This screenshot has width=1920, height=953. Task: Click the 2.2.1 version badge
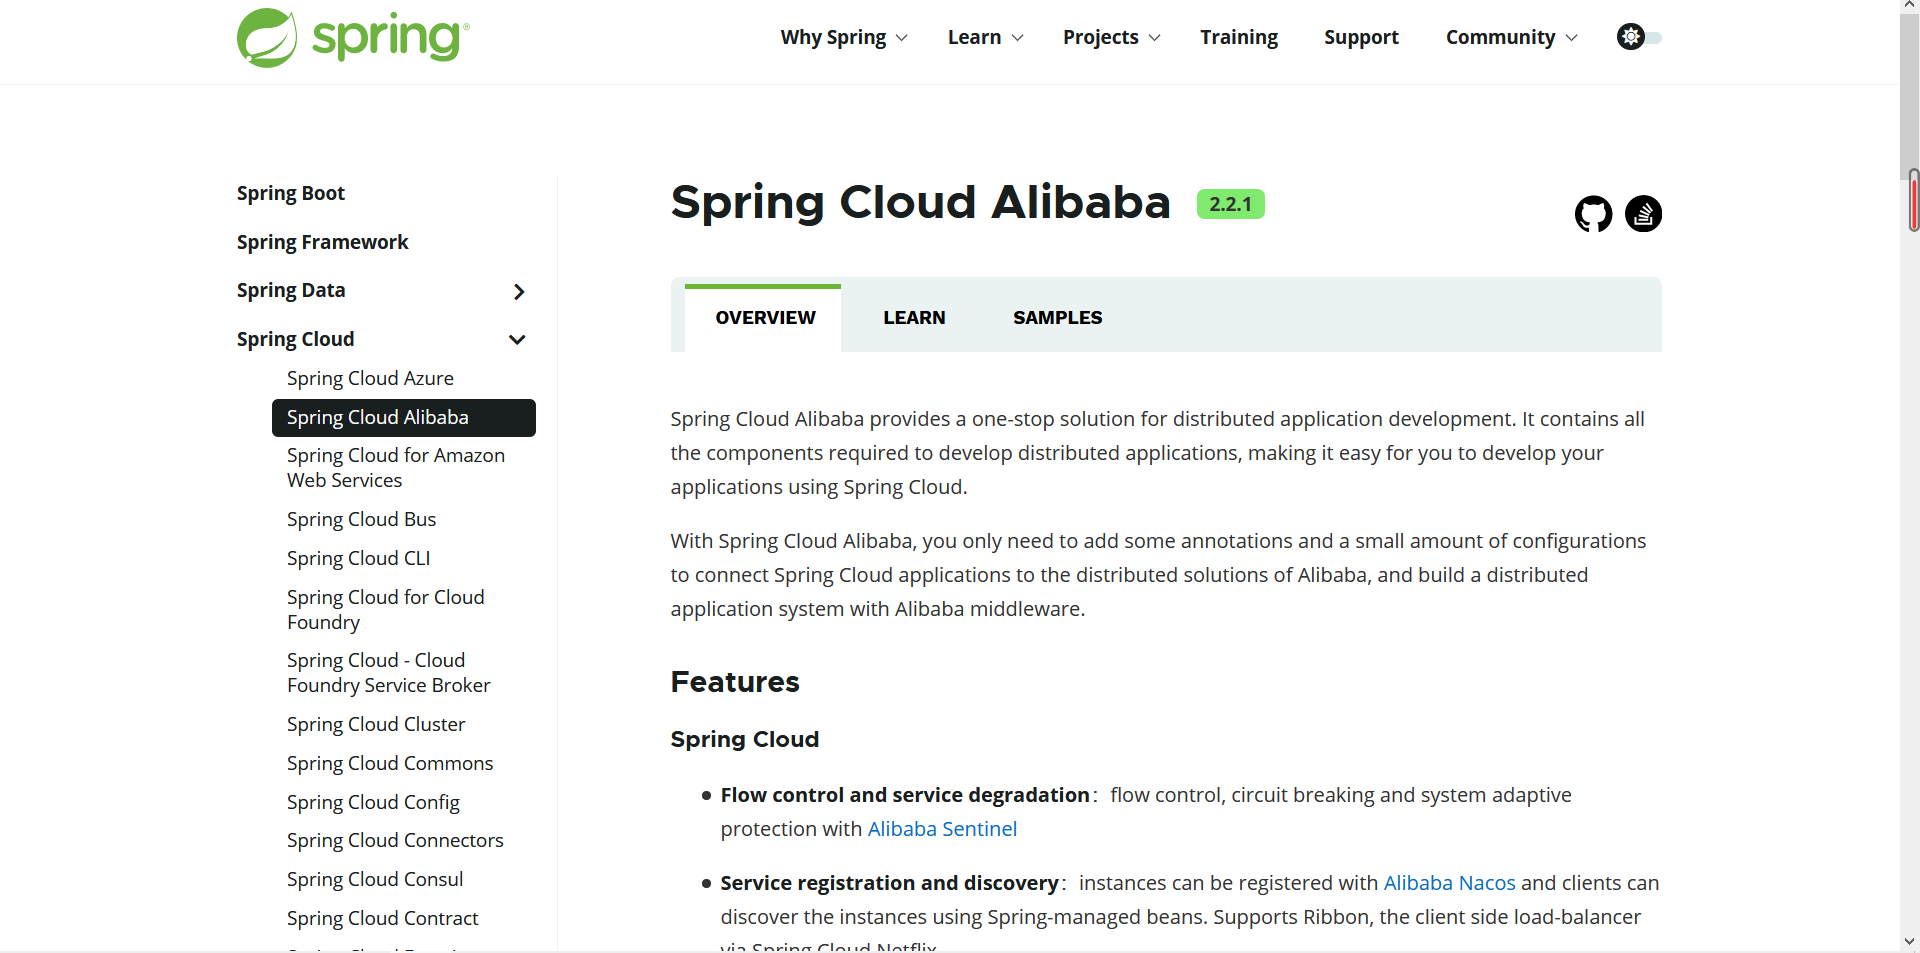1231,204
